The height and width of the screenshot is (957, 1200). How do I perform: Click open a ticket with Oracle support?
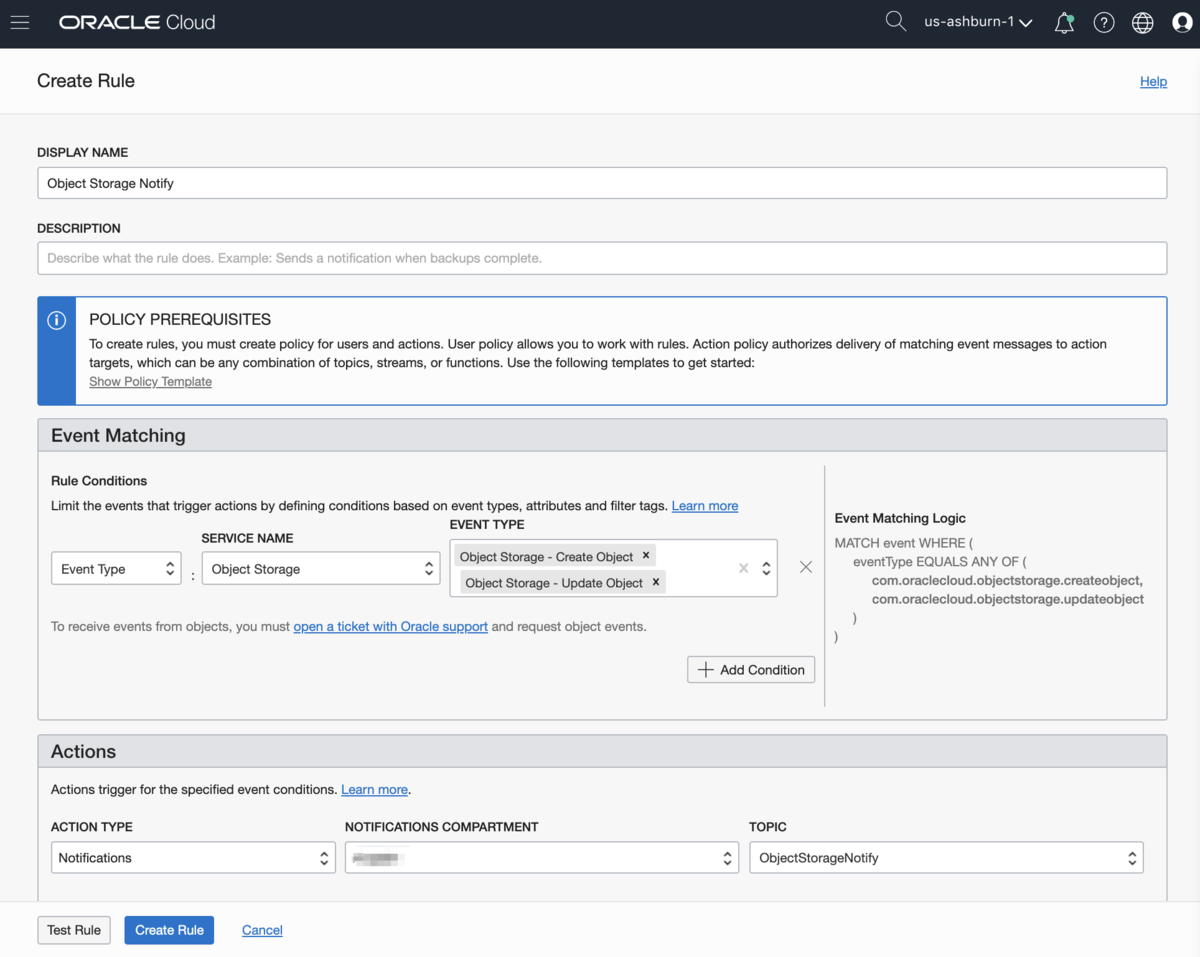391,626
